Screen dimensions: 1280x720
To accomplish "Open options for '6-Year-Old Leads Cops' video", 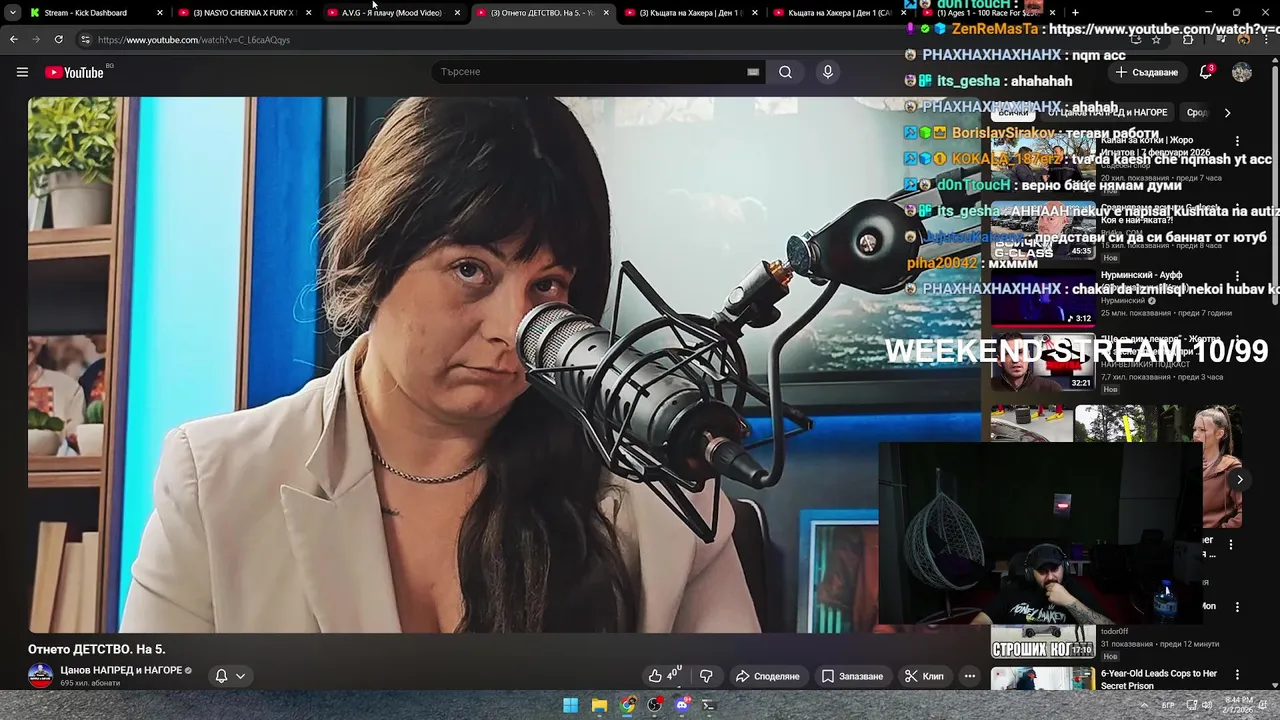I will [1237, 675].
